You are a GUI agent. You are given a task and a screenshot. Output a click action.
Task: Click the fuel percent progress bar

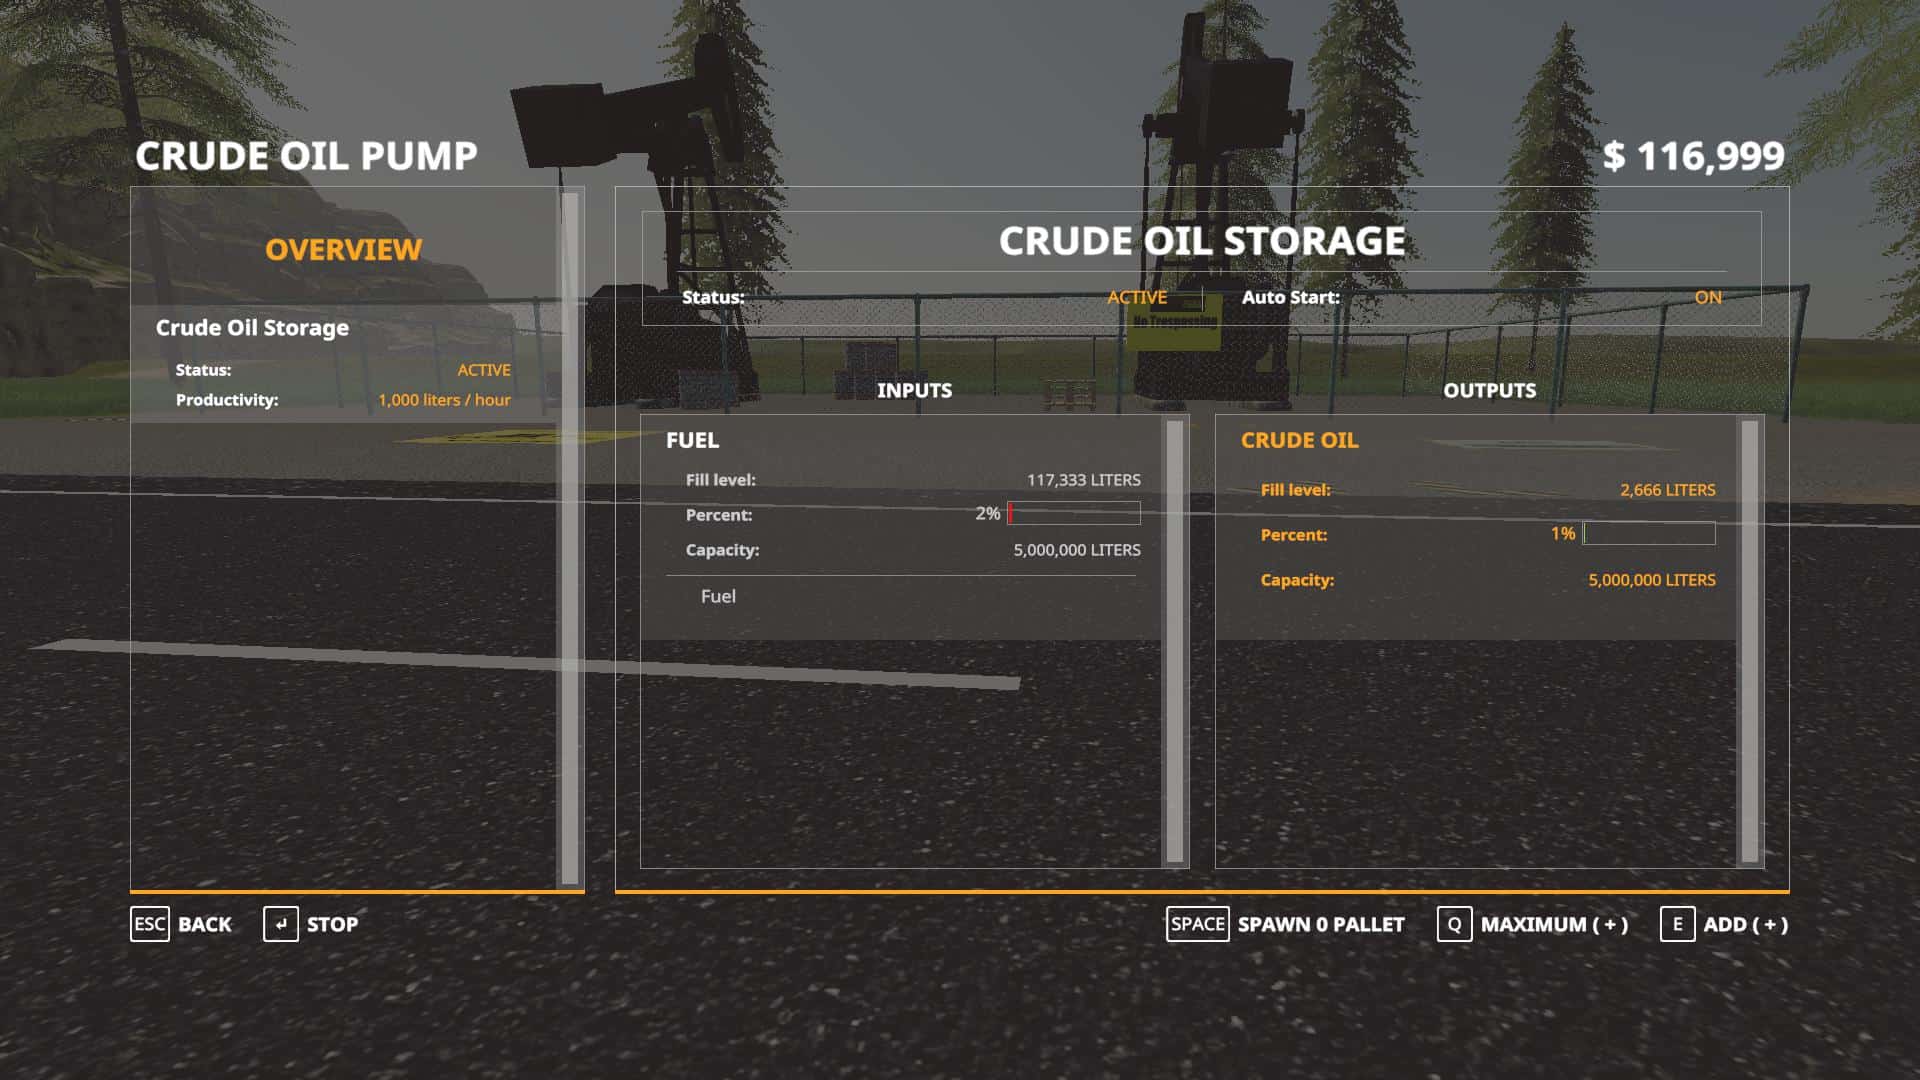click(1074, 514)
